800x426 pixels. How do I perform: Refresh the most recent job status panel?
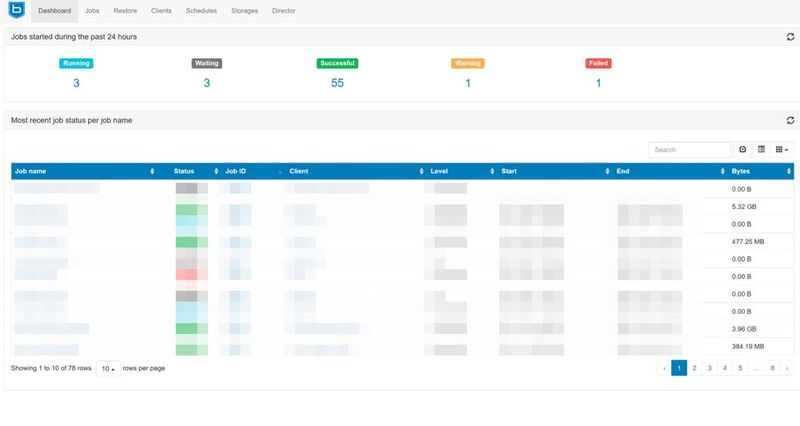[790, 120]
